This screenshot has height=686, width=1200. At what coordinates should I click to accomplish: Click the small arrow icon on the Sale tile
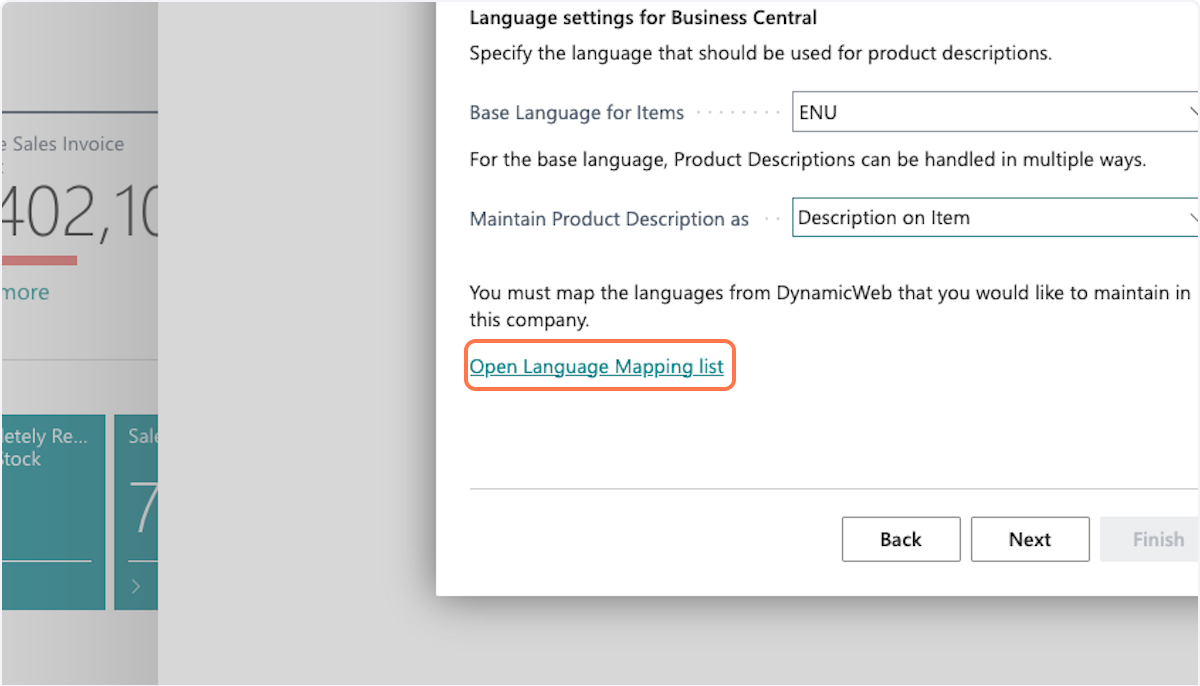136,587
